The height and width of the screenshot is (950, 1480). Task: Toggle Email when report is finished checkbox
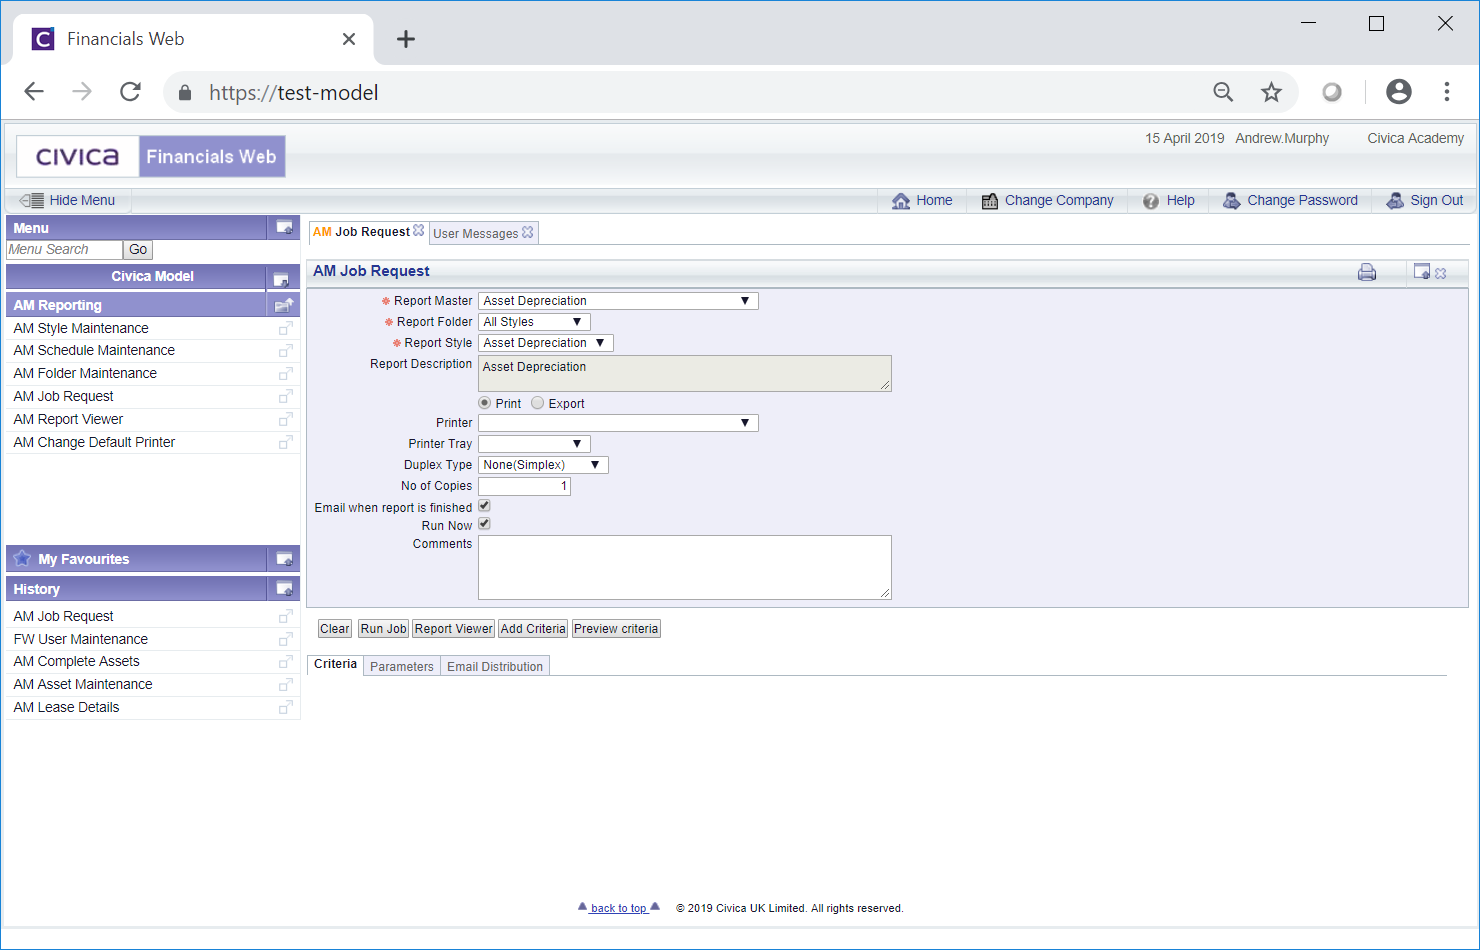click(x=485, y=506)
